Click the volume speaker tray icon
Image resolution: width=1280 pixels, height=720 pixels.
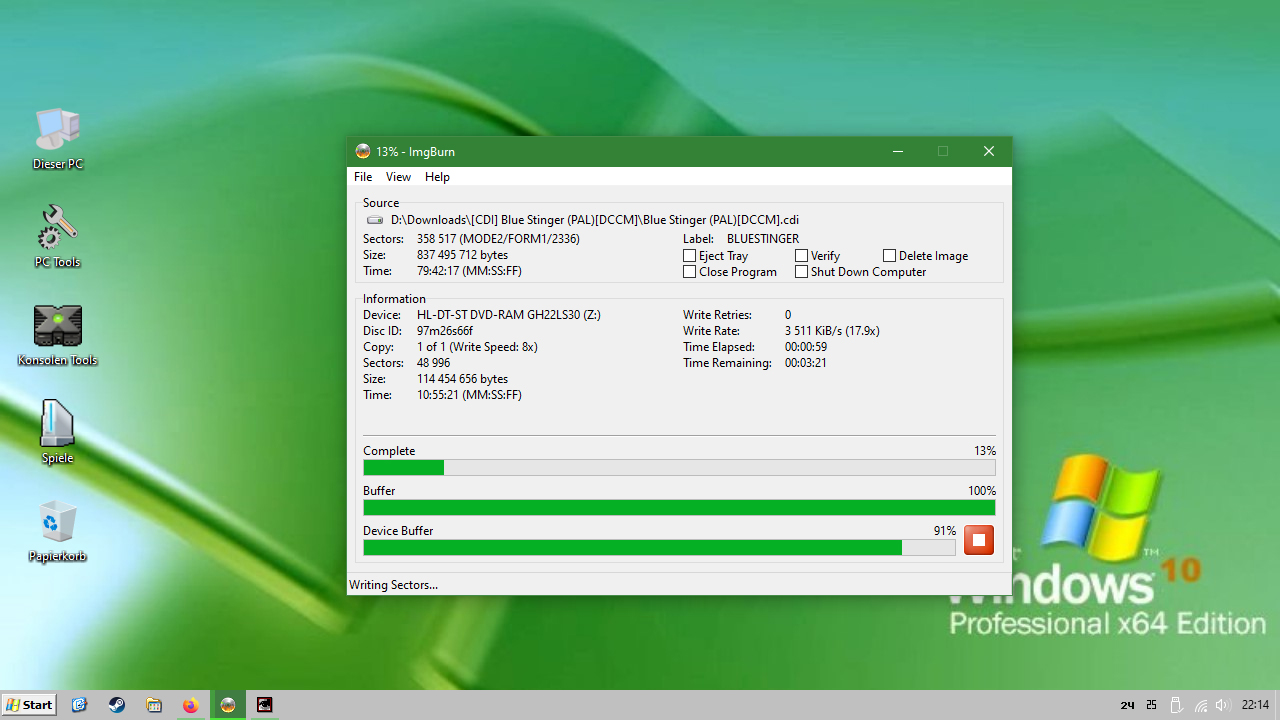pyautogui.click(x=1222, y=705)
